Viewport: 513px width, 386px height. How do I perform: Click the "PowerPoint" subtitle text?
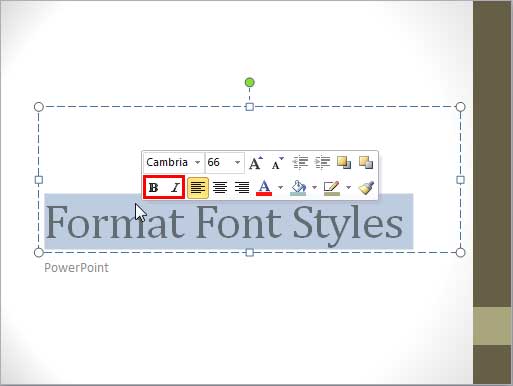[76, 268]
